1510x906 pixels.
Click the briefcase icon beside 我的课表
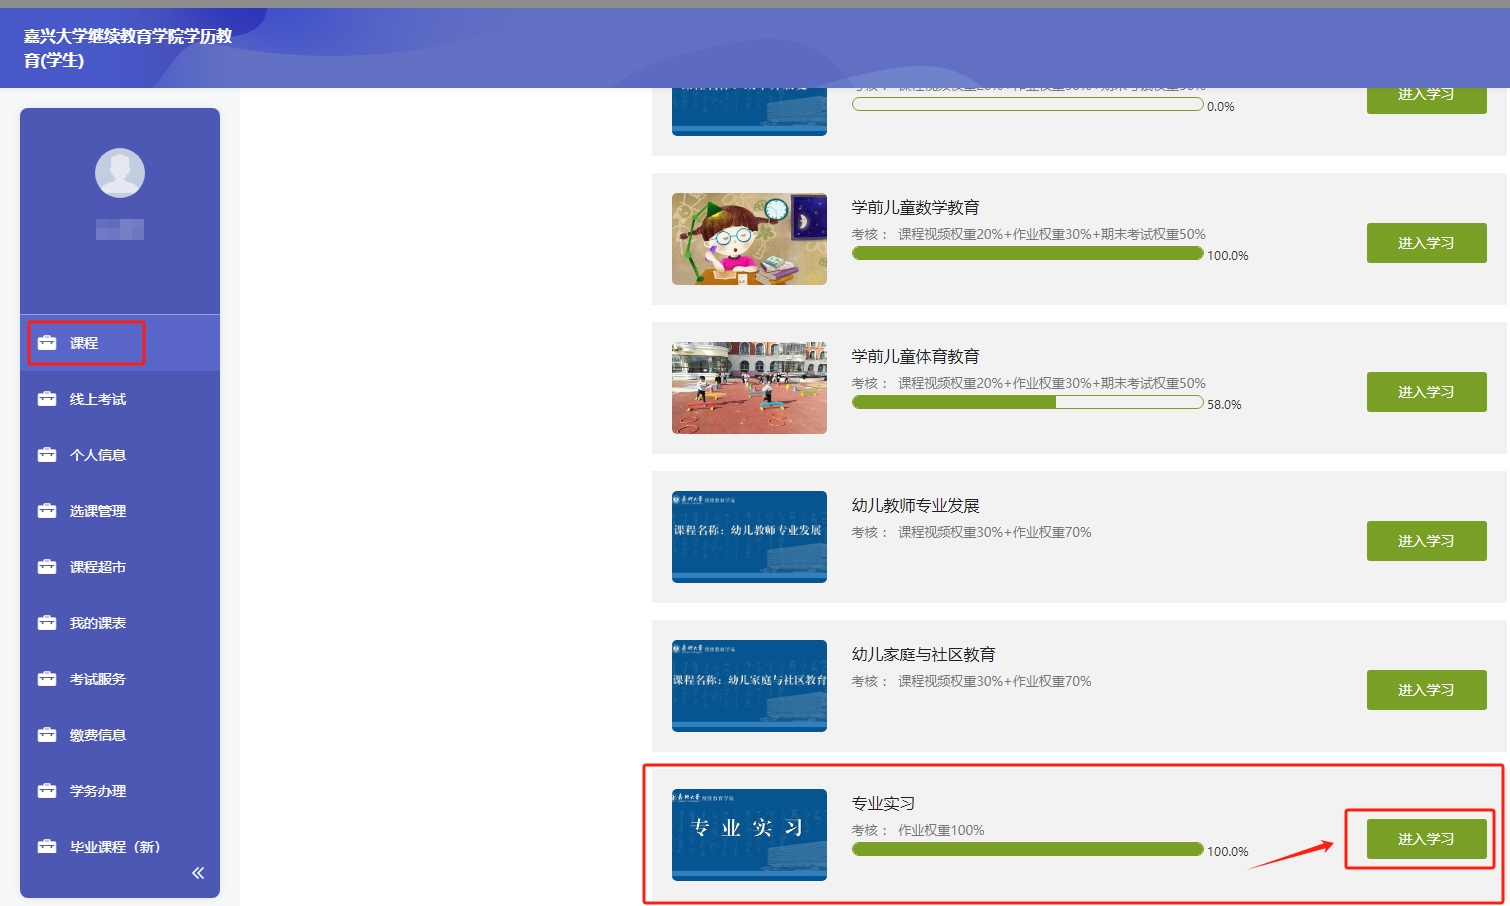[x=47, y=623]
